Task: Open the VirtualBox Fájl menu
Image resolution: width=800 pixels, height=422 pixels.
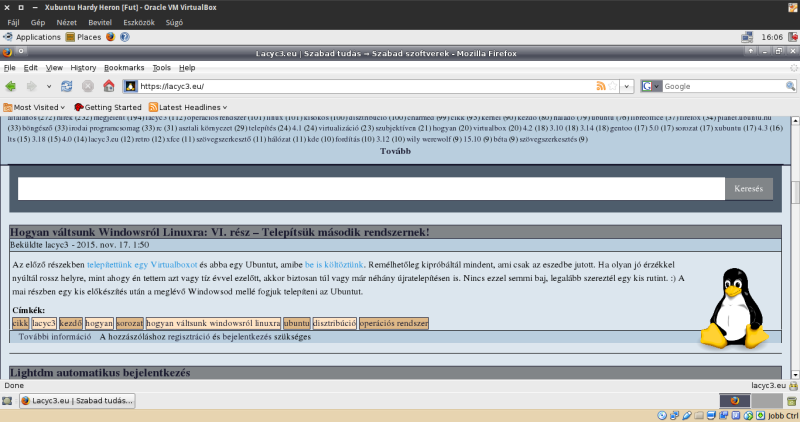Action: [13, 22]
